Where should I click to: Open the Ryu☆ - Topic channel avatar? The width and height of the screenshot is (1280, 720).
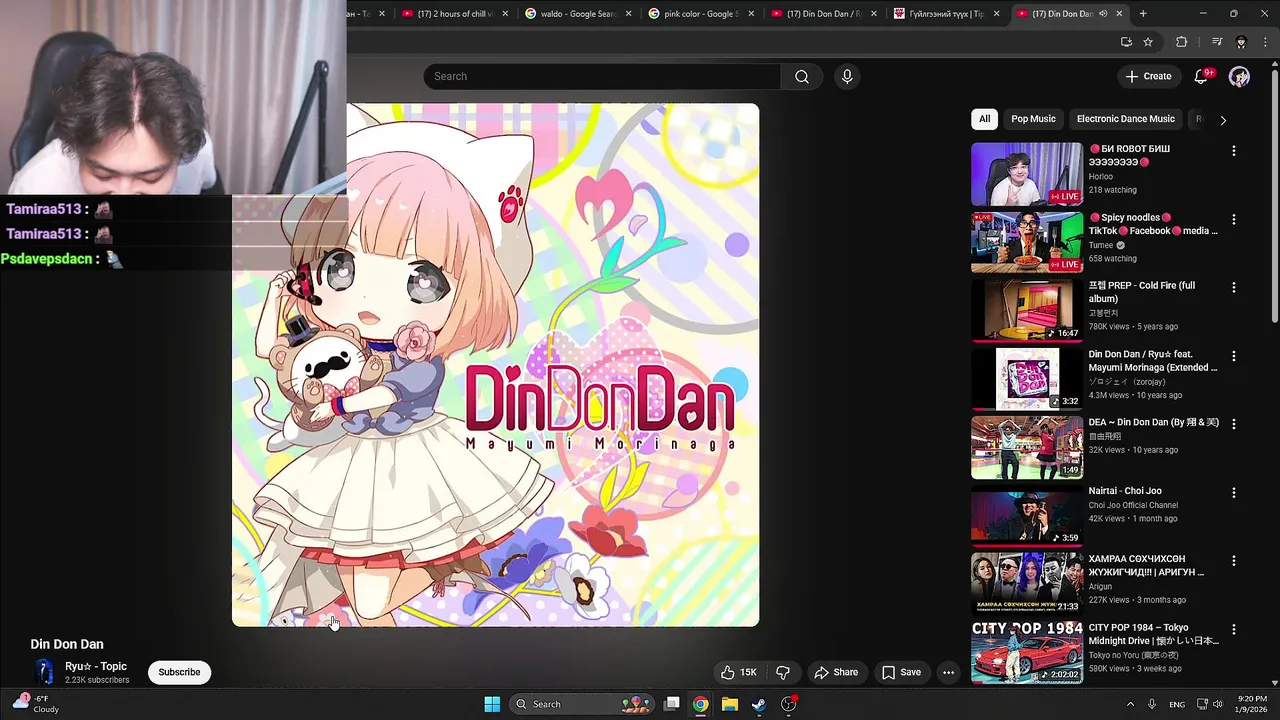click(x=44, y=672)
